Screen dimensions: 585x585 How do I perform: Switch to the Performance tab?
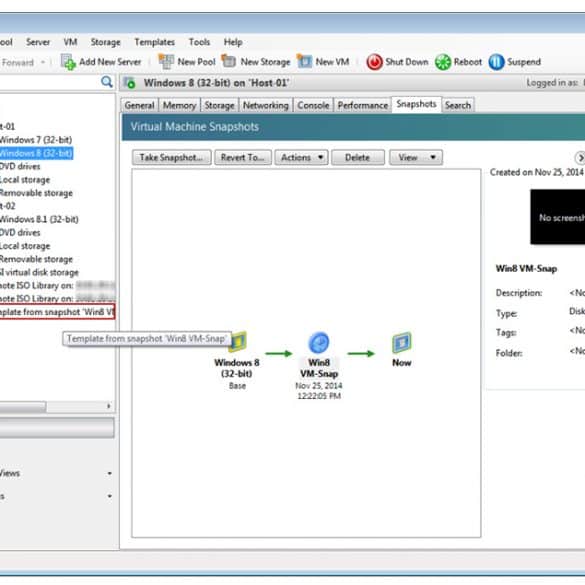point(363,105)
